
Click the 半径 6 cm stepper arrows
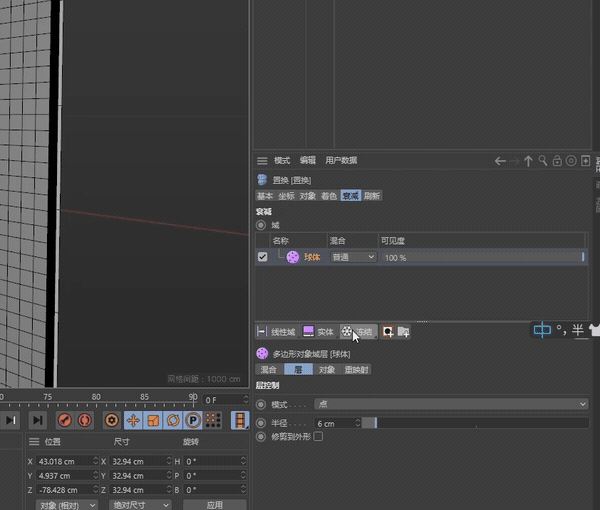pos(358,423)
